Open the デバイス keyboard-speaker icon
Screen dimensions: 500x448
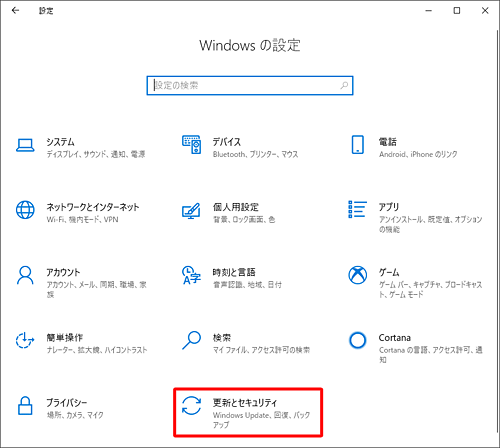click(x=191, y=144)
